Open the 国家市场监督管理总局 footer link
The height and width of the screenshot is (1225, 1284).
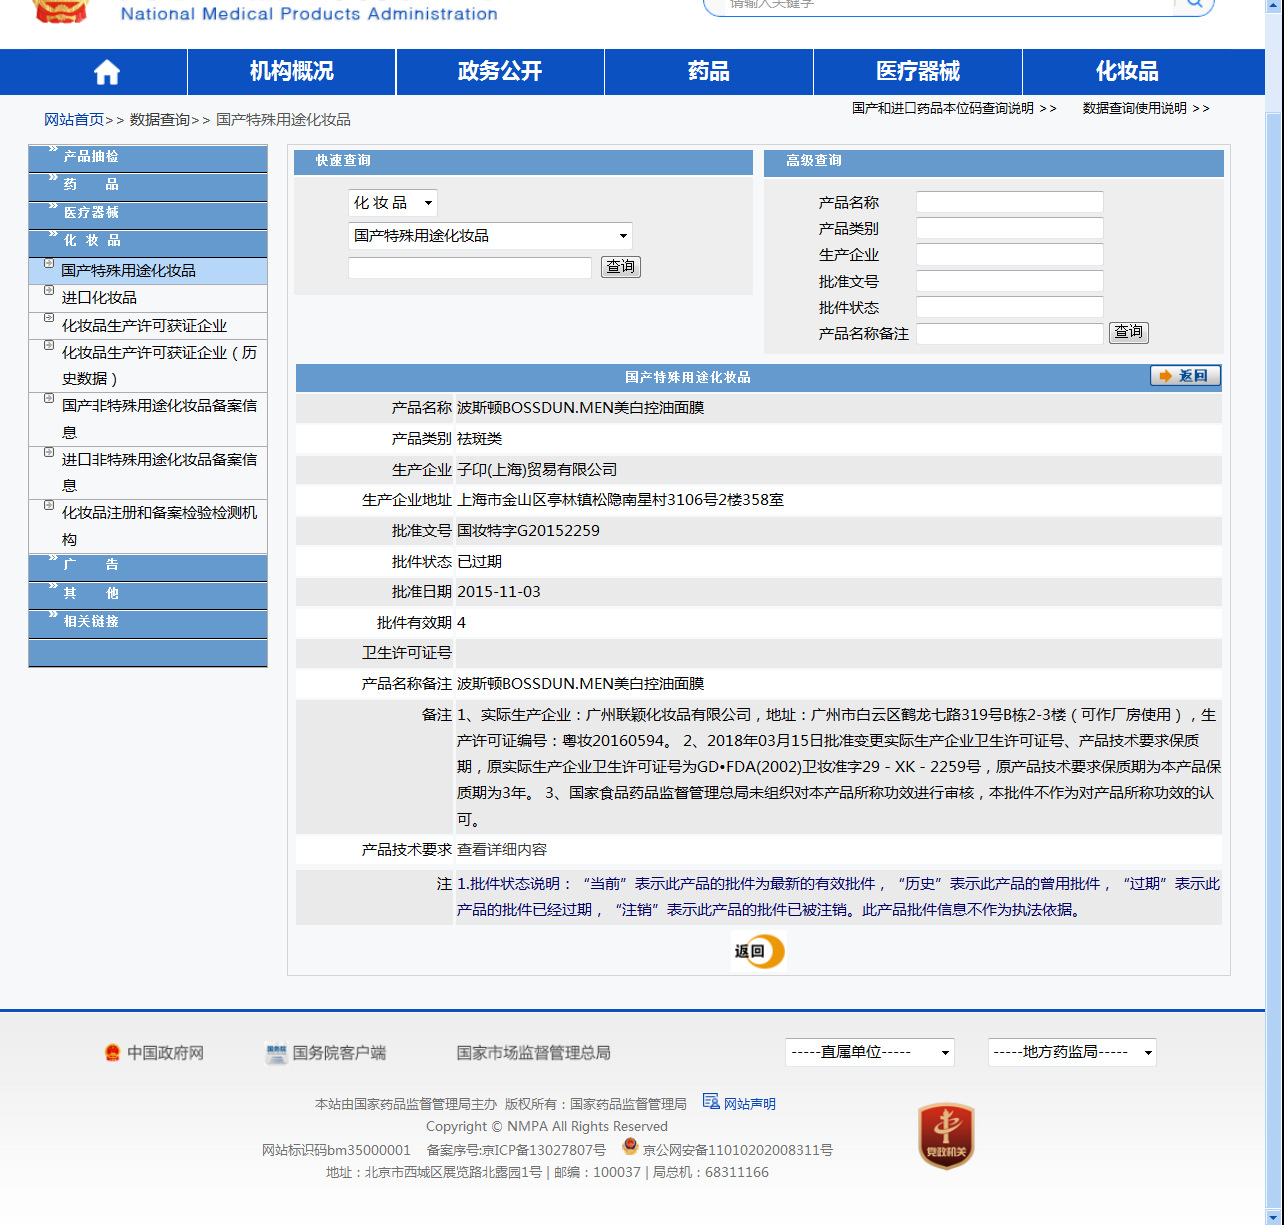coord(533,1053)
